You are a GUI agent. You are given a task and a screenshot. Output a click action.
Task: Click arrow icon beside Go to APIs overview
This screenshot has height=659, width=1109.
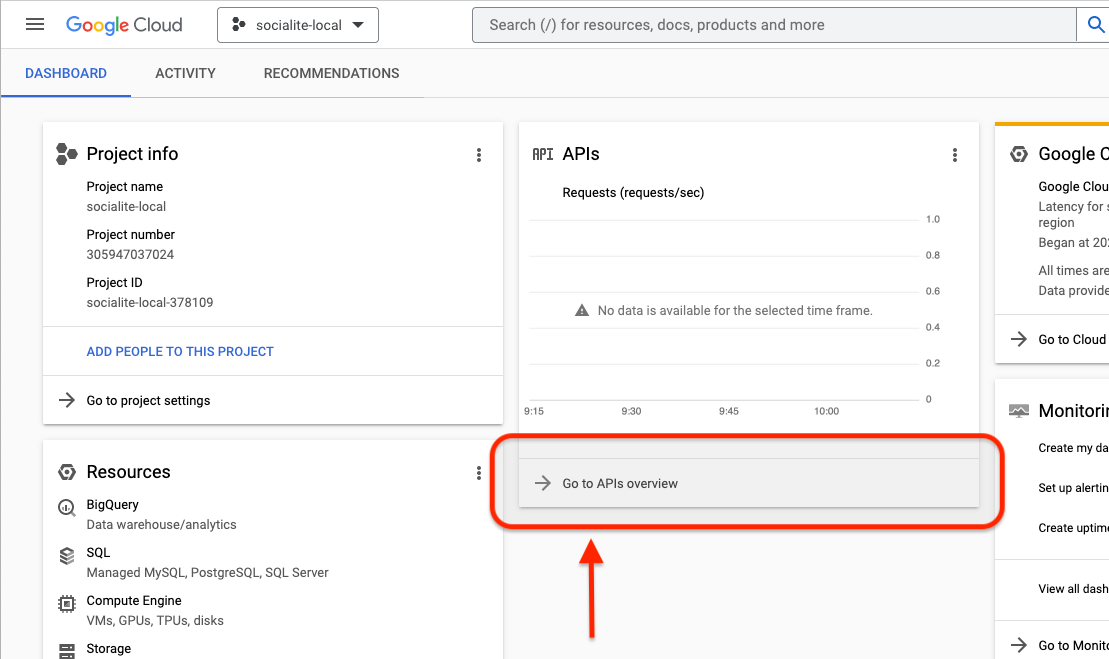542,483
